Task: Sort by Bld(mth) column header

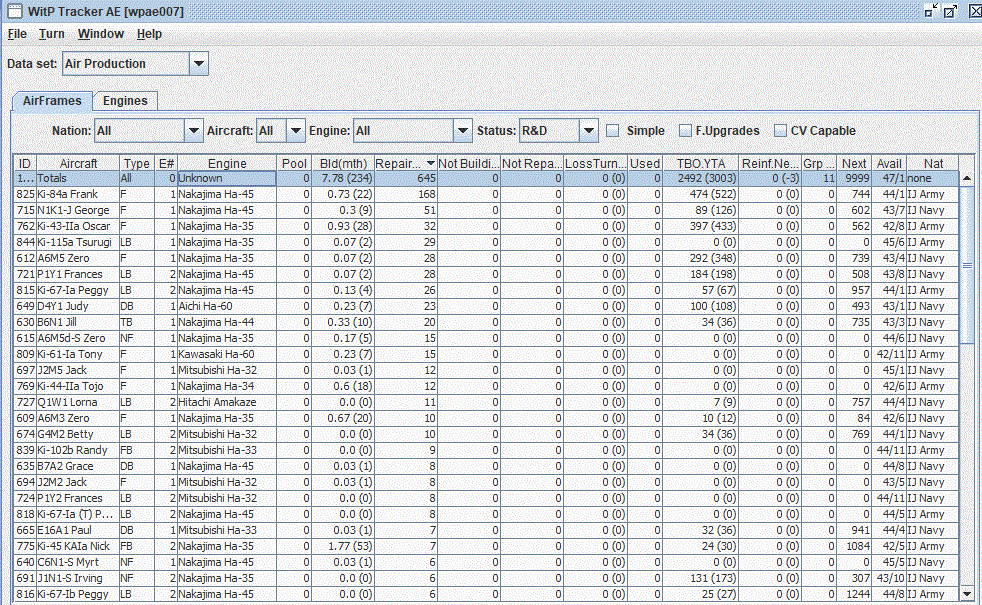Action: click(343, 163)
